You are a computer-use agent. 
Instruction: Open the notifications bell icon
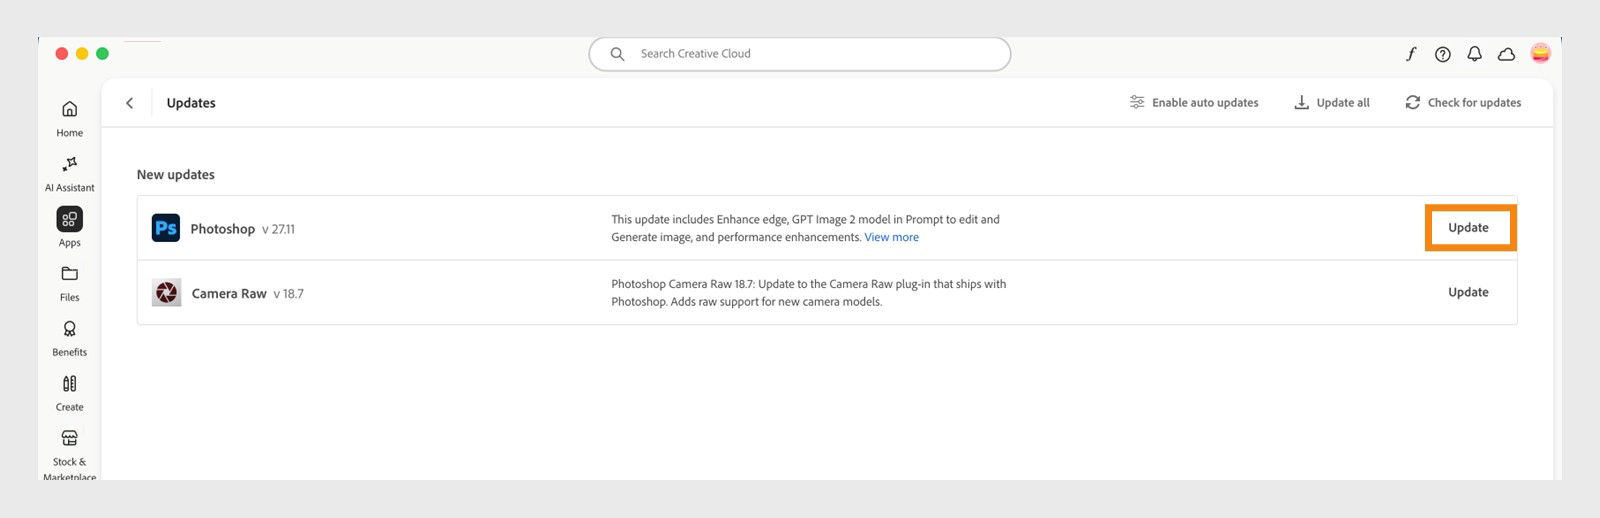tap(1474, 54)
